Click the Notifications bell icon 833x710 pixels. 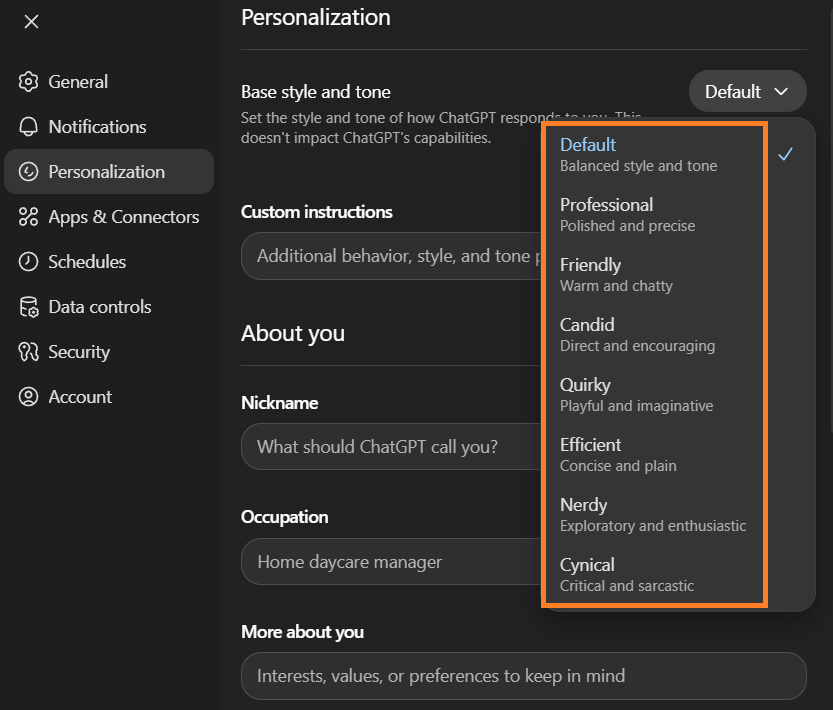(x=28, y=127)
